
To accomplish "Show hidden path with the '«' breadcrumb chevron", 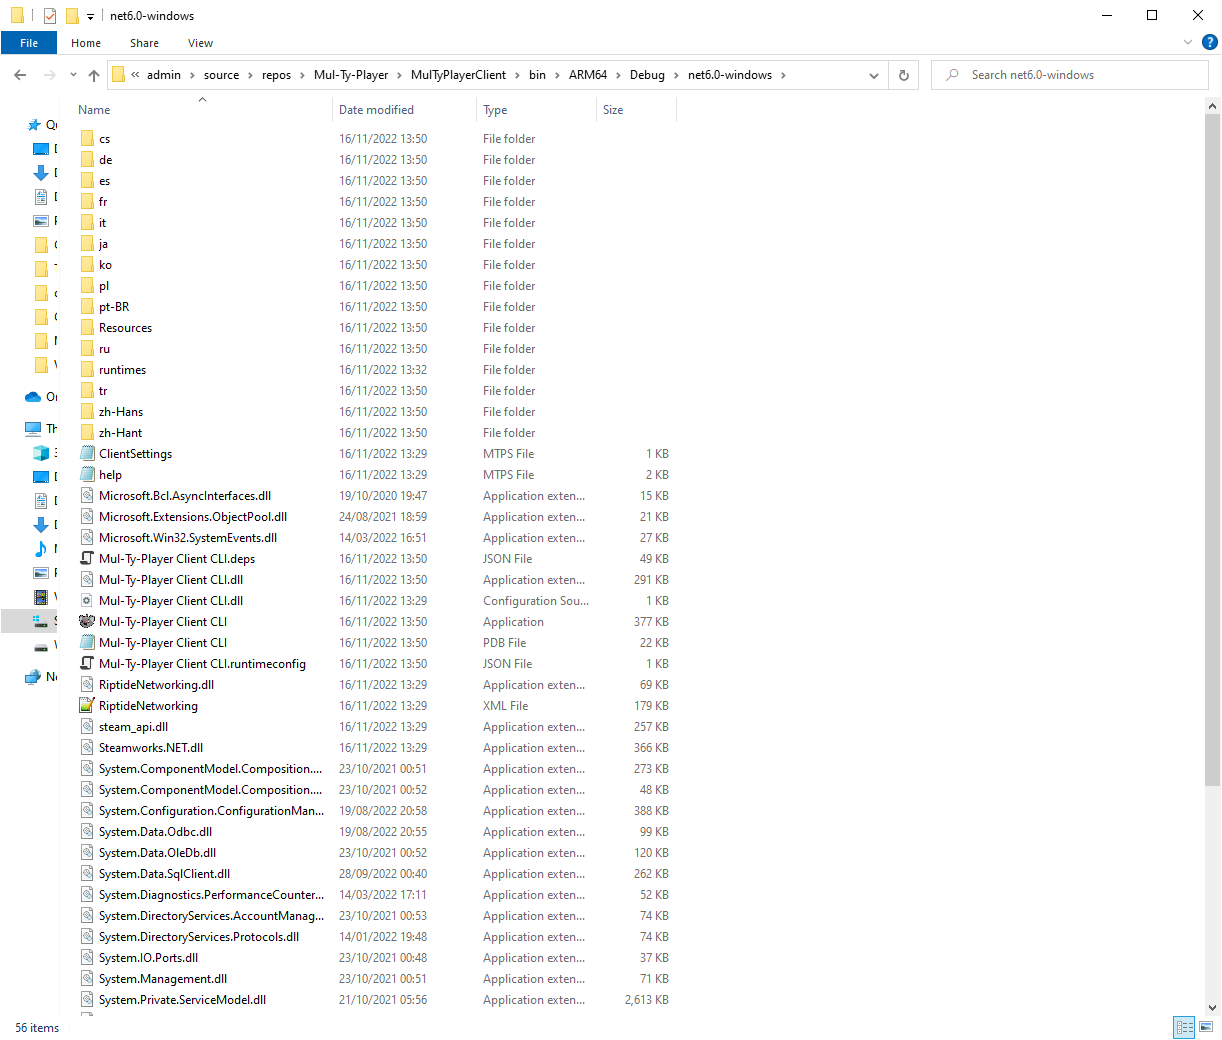I will (135, 75).
